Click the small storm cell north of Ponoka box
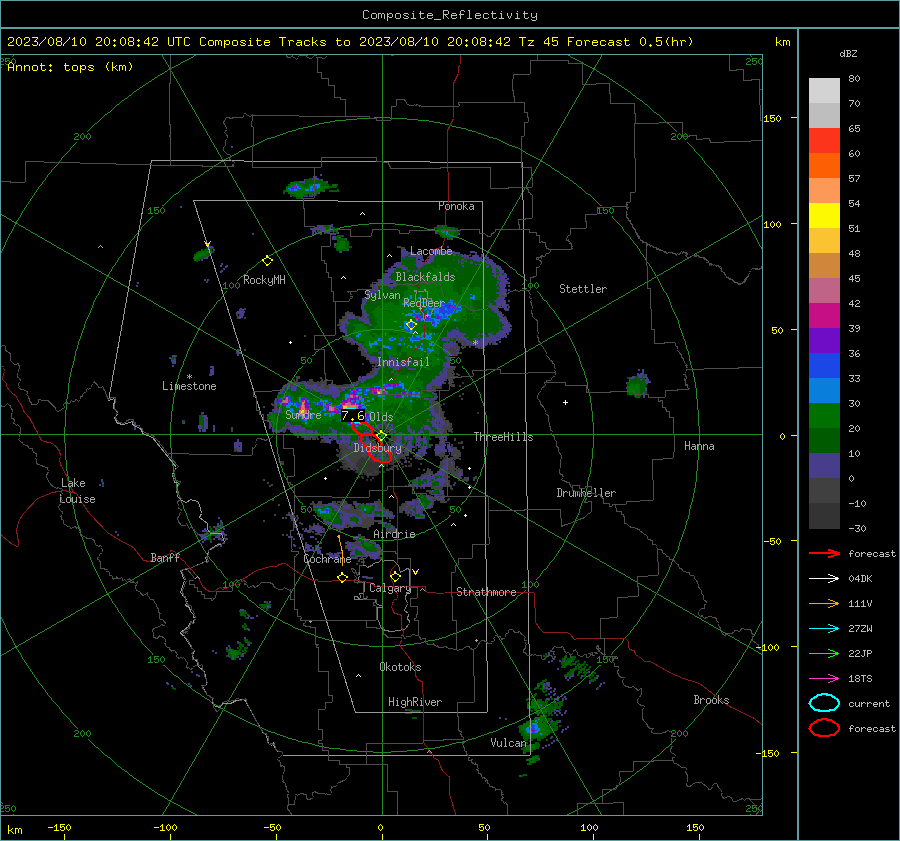 coord(311,188)
